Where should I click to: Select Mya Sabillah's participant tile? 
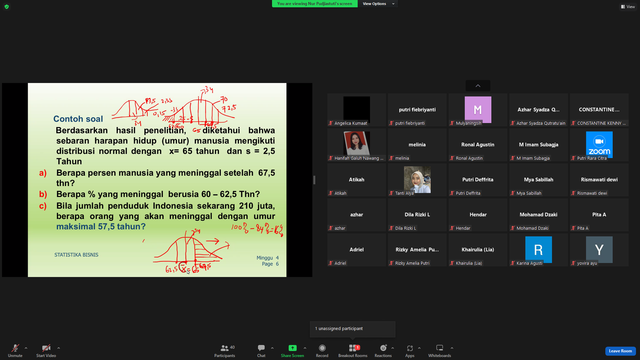coord(538,180)
